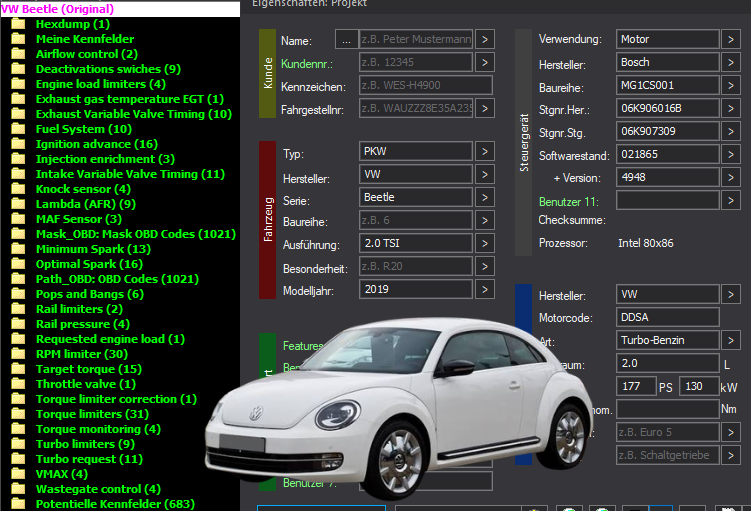Select Exhaust gas temperature EGT (1)
This screenshot has width=751, height=511.
[x=130, y=99]
